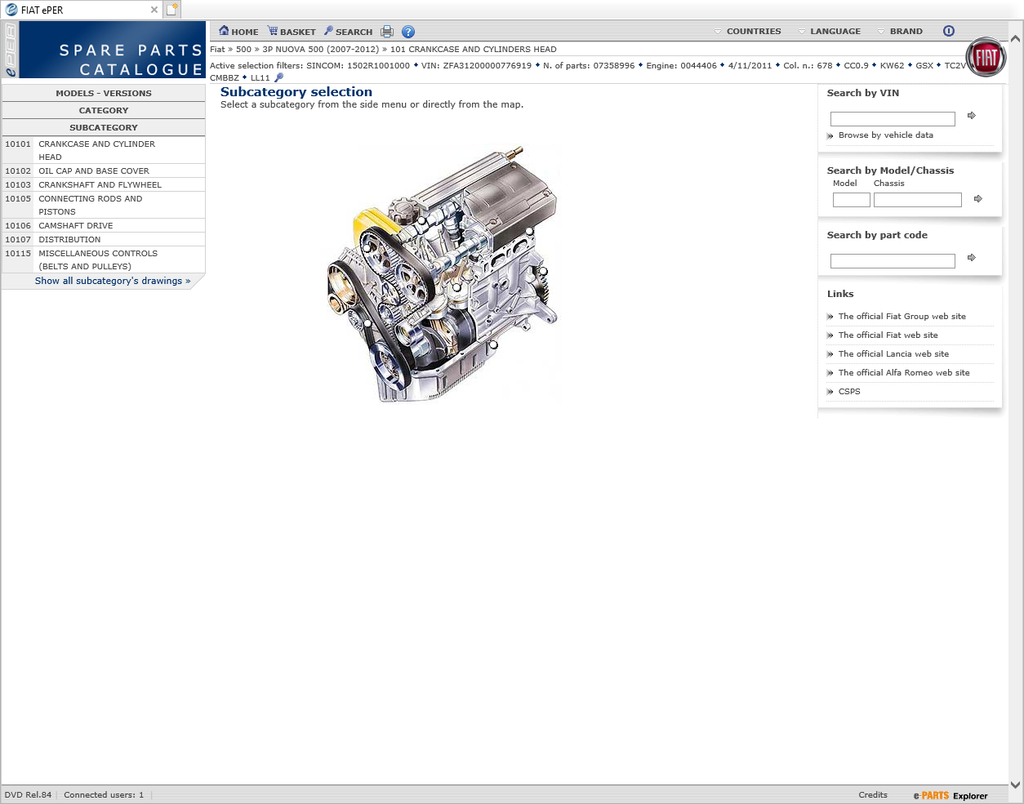Select 10107 Distribution
The height and width of the screenshot is (804, 1024).
103,239
